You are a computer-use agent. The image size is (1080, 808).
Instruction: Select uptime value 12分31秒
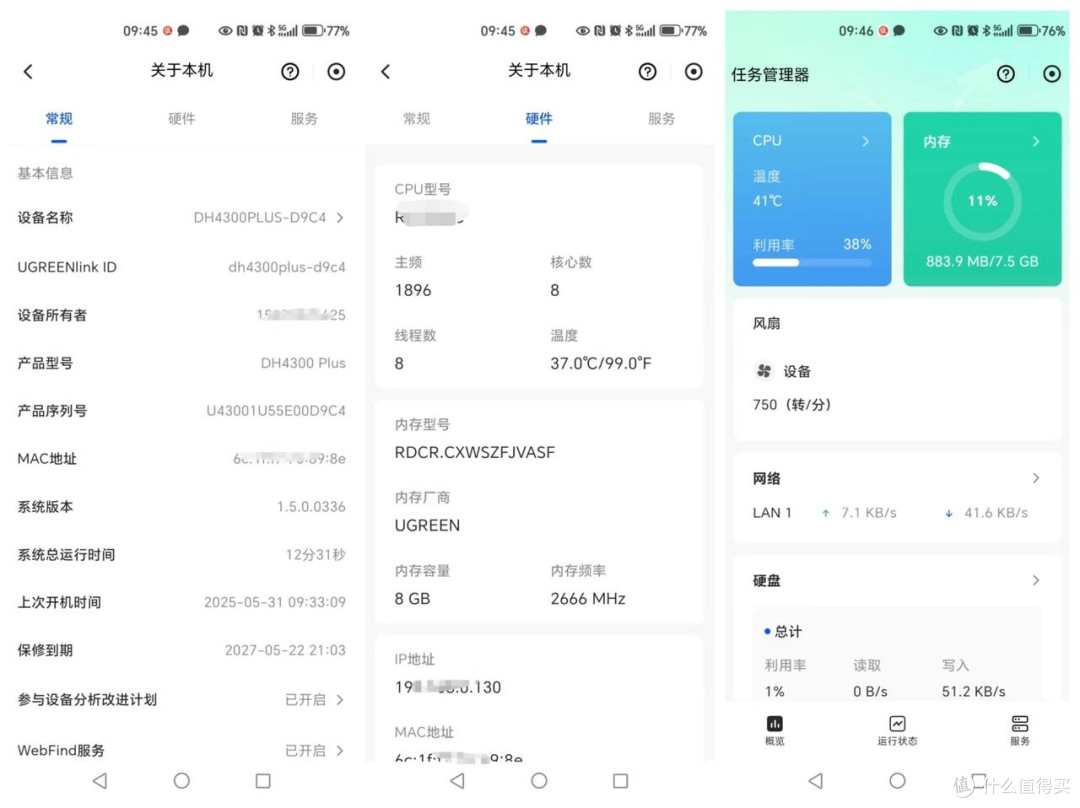click(x=315, y=555)
